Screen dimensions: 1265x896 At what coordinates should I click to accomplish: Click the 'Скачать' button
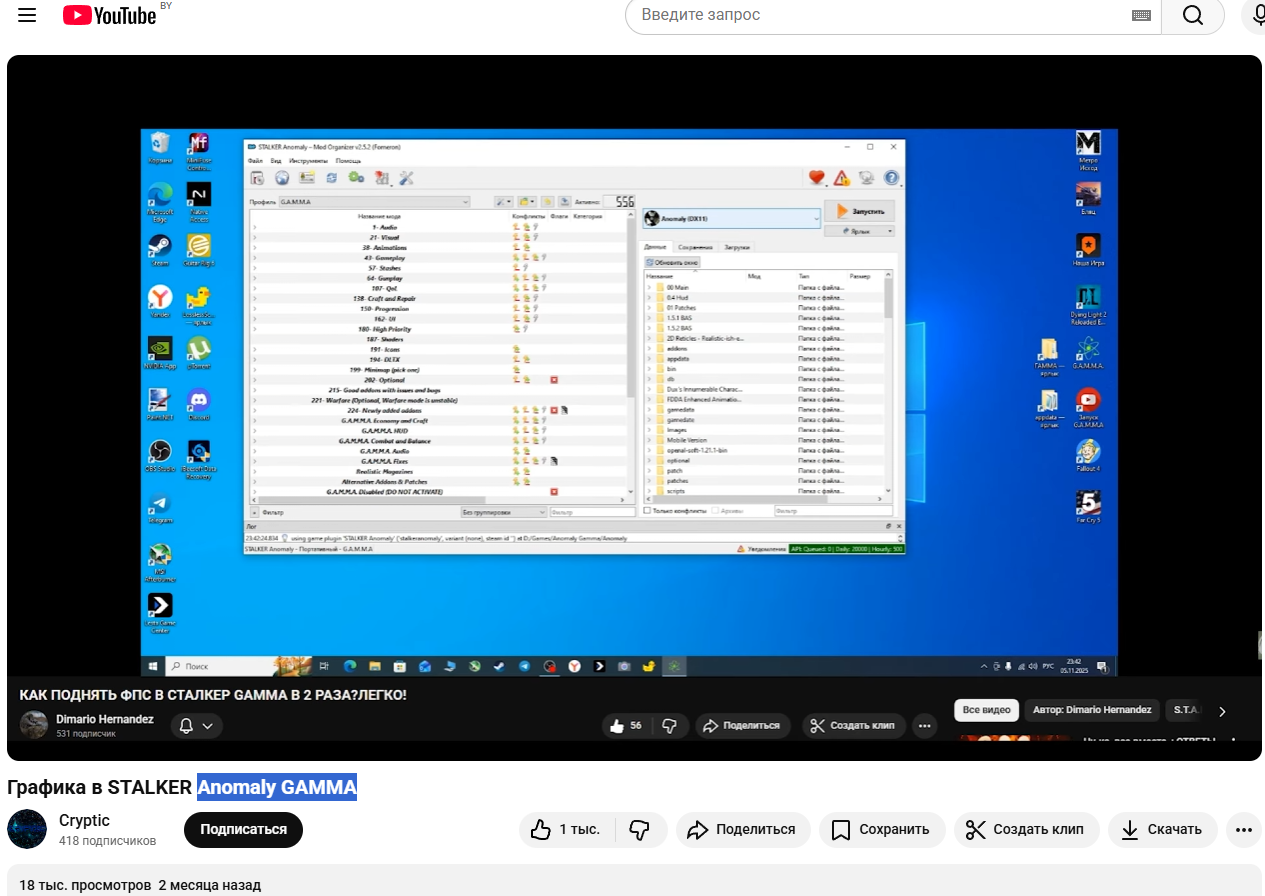point(1163,829)
